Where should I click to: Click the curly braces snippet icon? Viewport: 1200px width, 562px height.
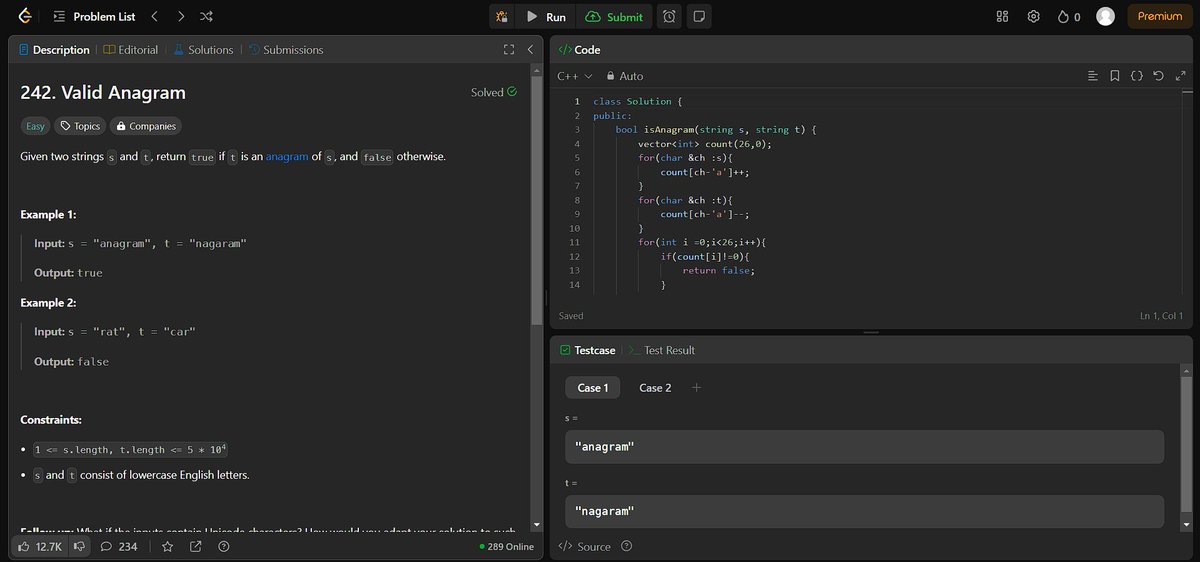coord(1137,76)
